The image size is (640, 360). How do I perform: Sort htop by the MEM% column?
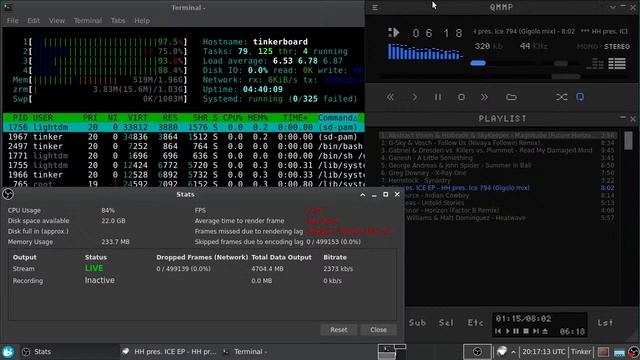258,118
